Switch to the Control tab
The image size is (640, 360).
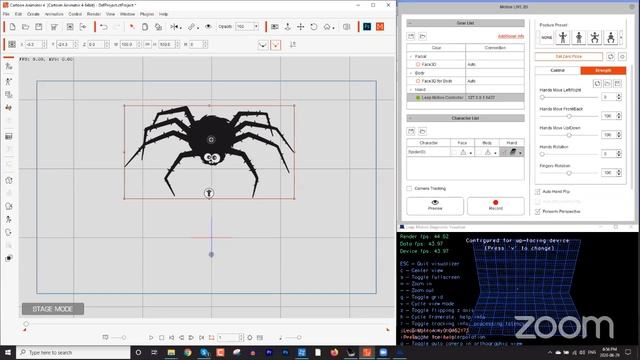[558, 70]
